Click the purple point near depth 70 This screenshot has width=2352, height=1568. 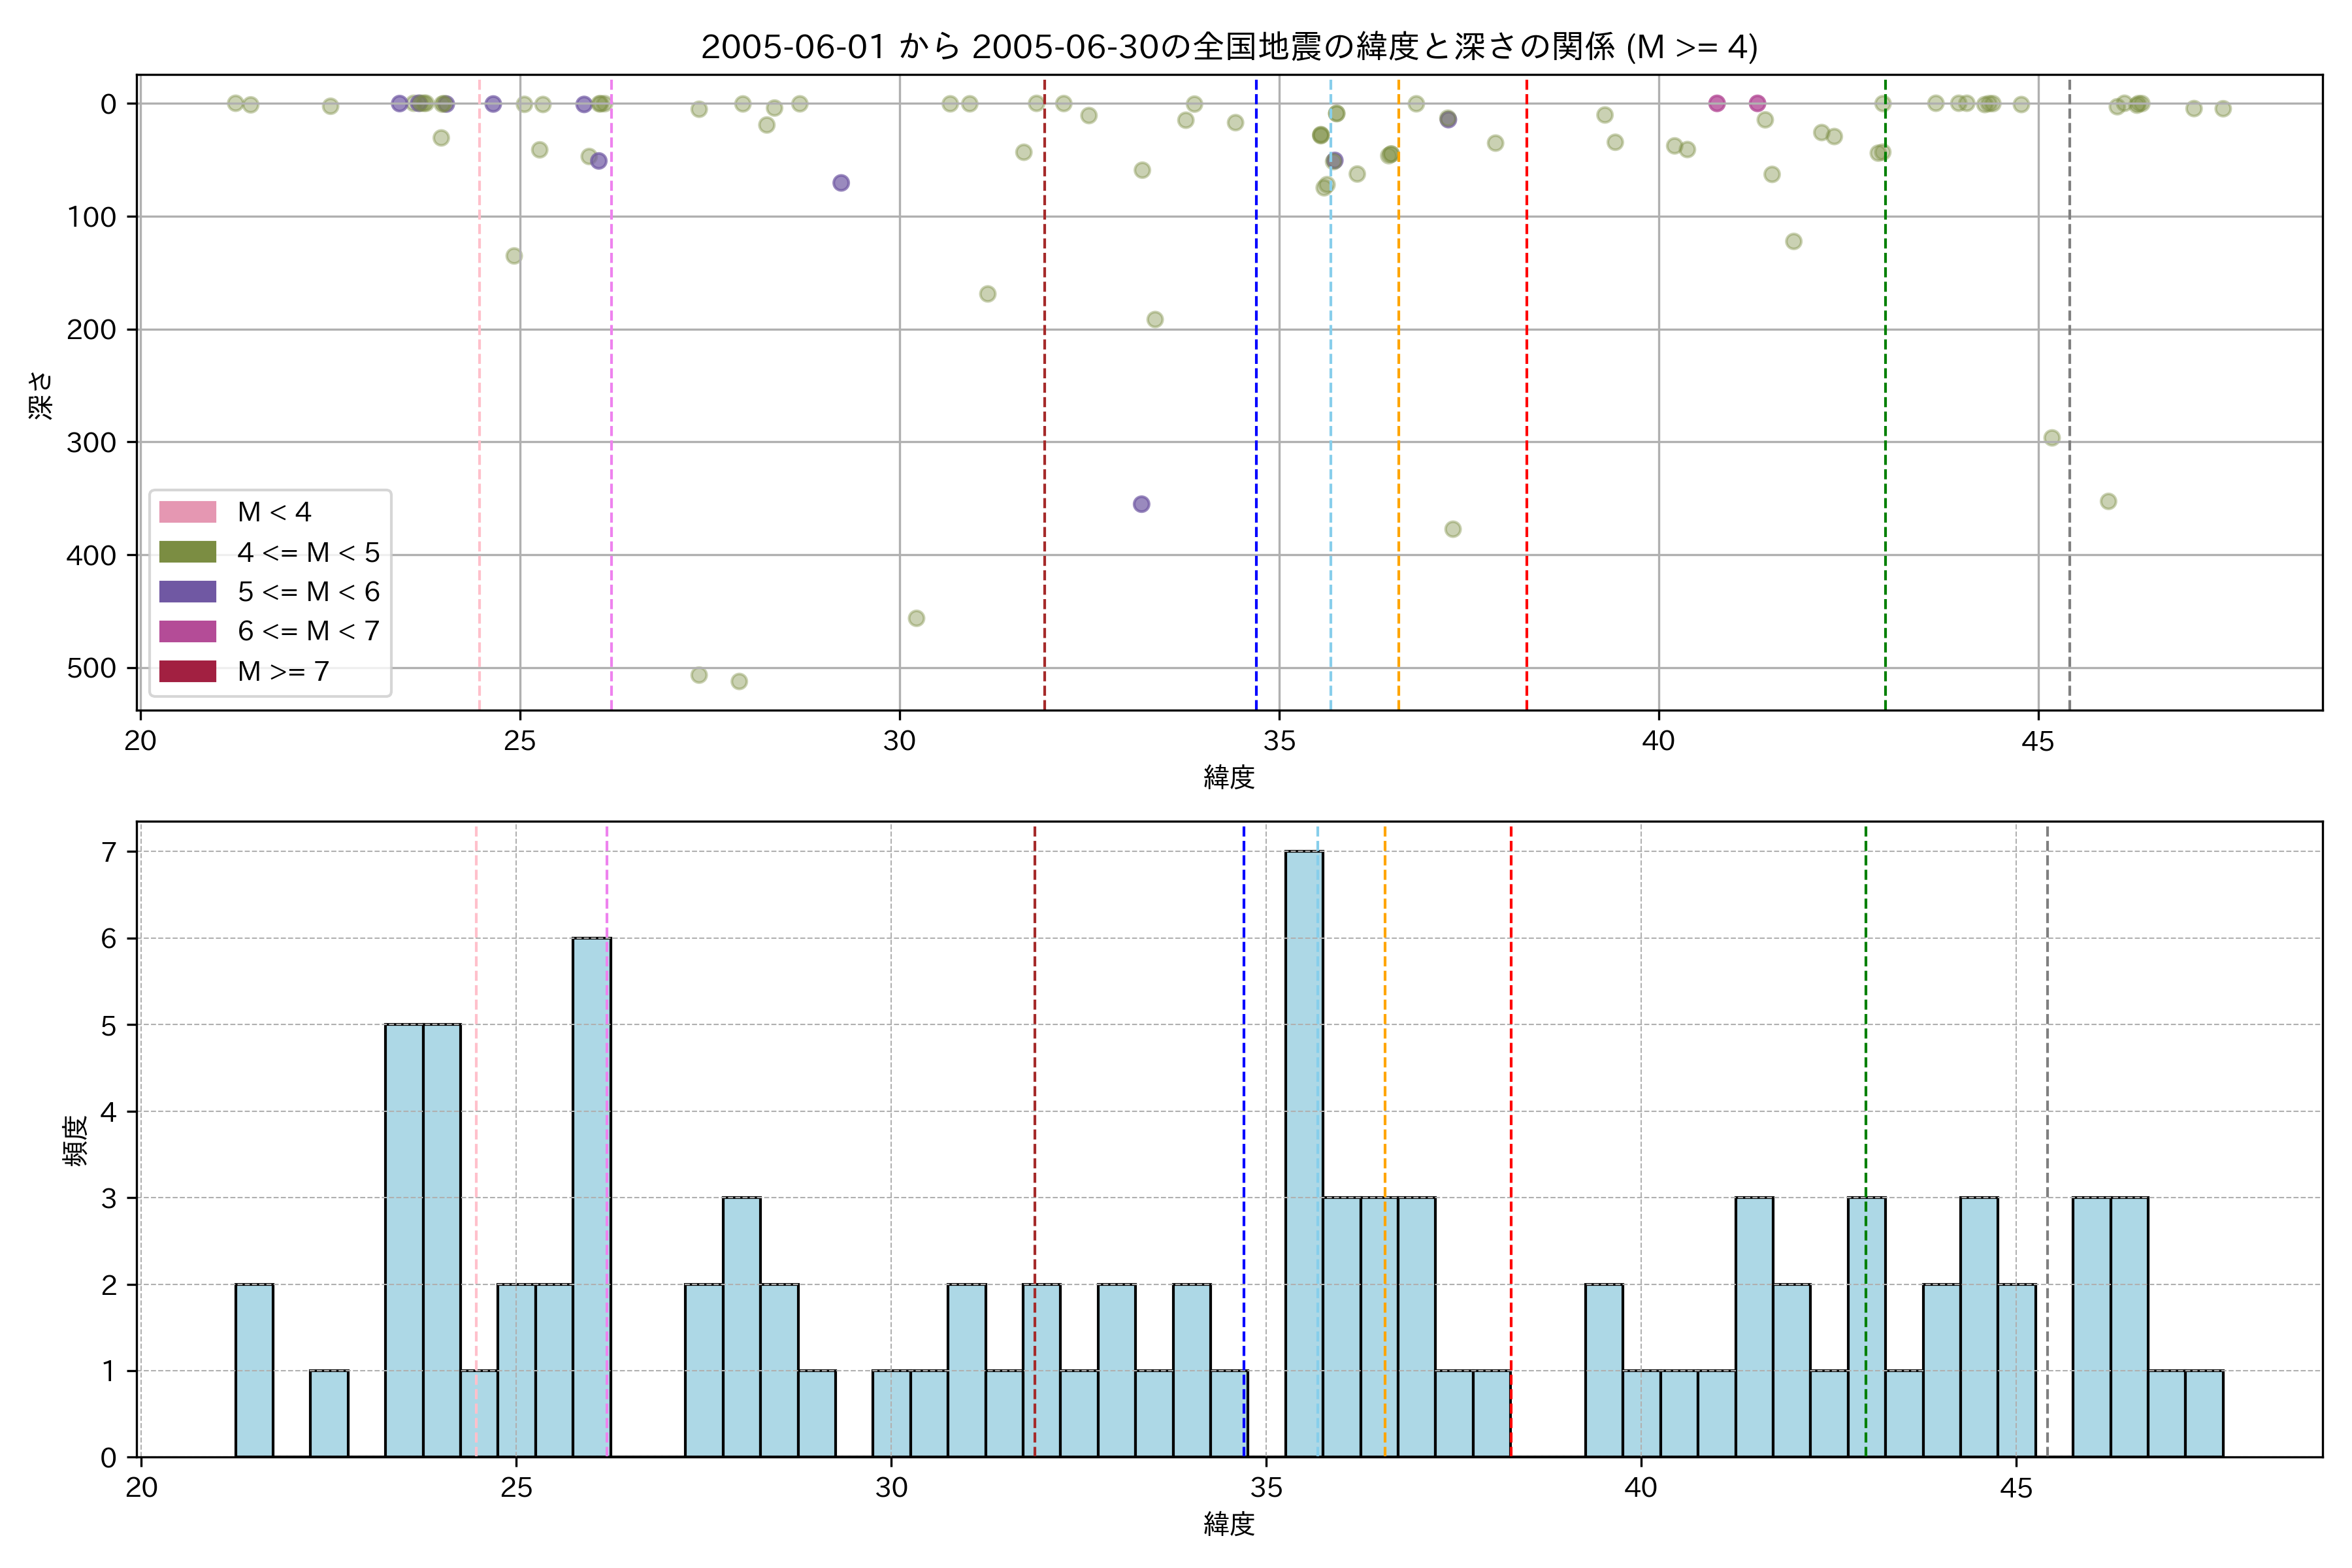point(841,183)
